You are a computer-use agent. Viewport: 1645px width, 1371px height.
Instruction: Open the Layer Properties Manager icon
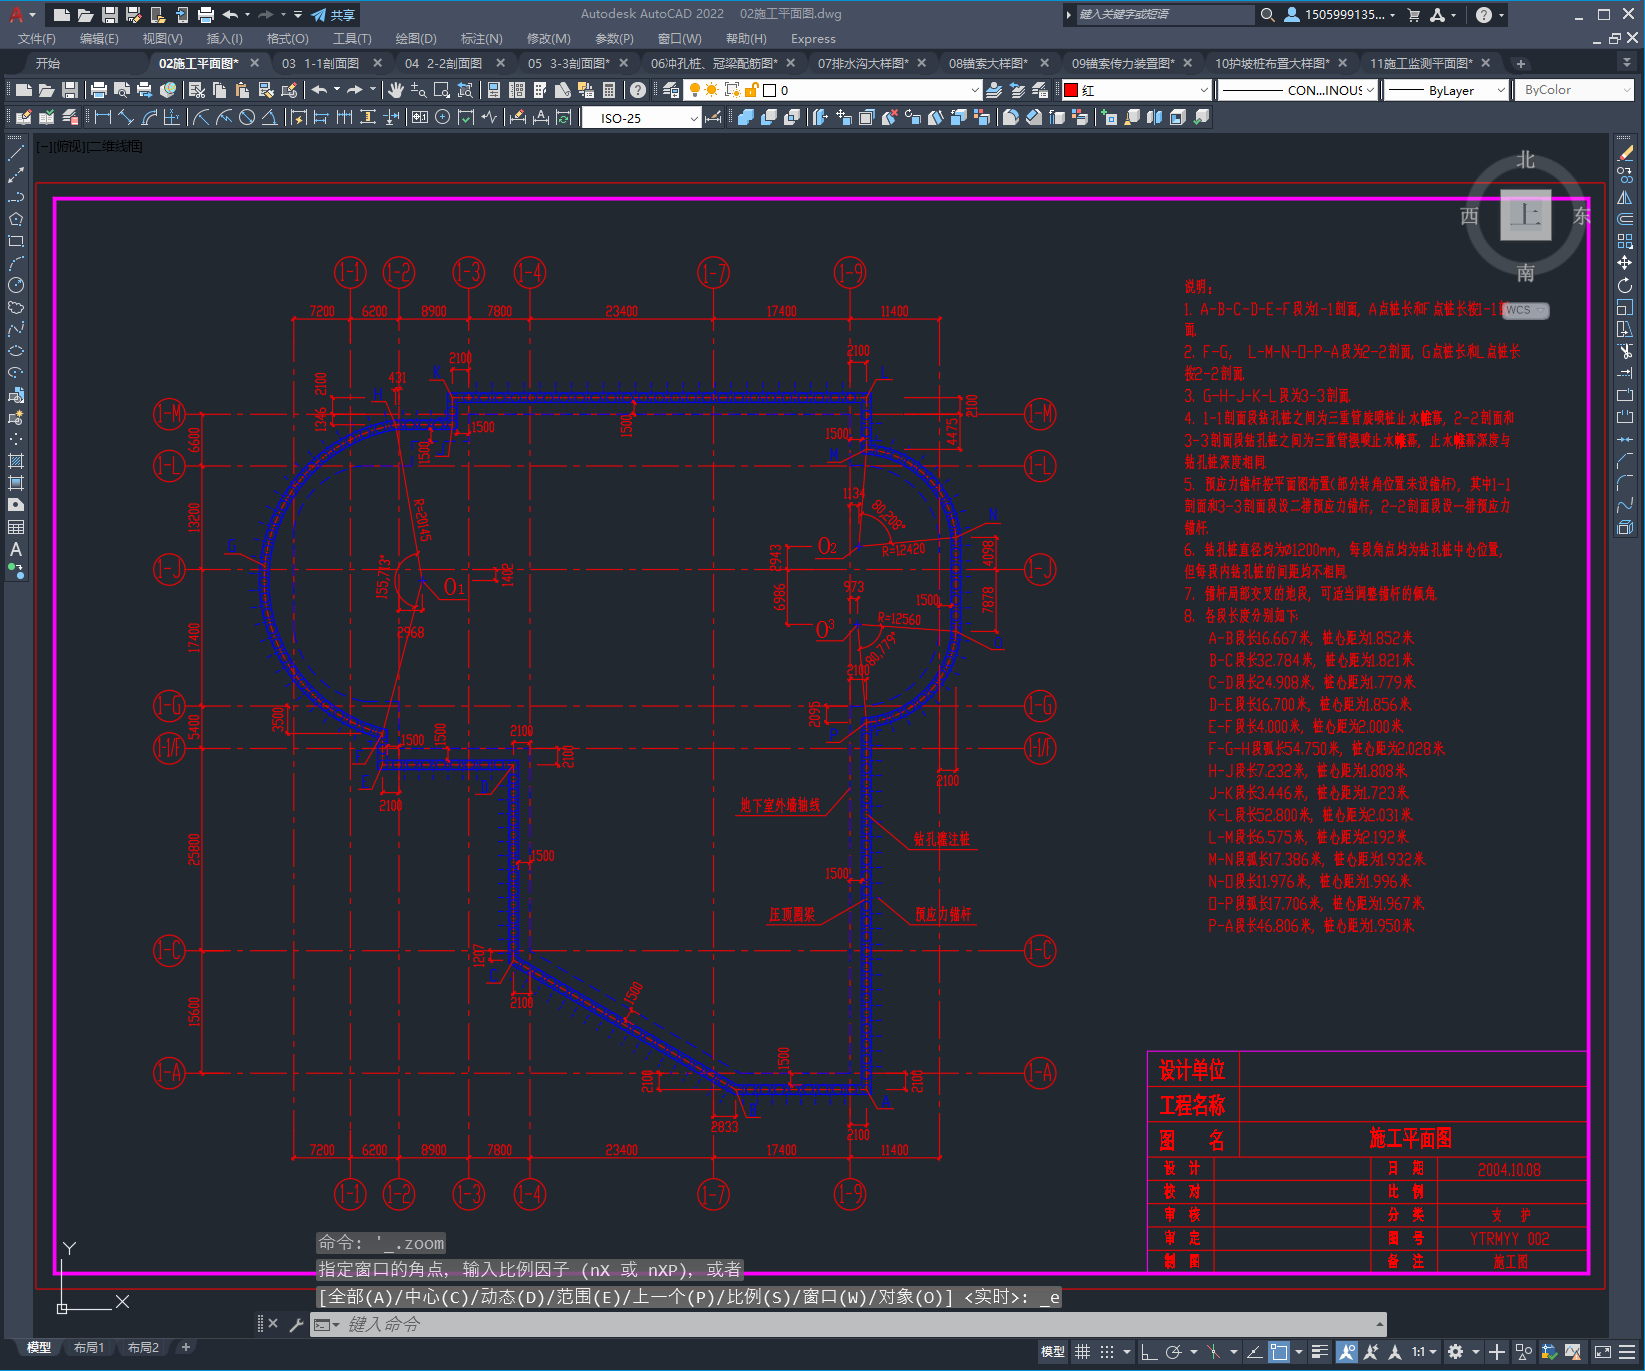point(671,90)
